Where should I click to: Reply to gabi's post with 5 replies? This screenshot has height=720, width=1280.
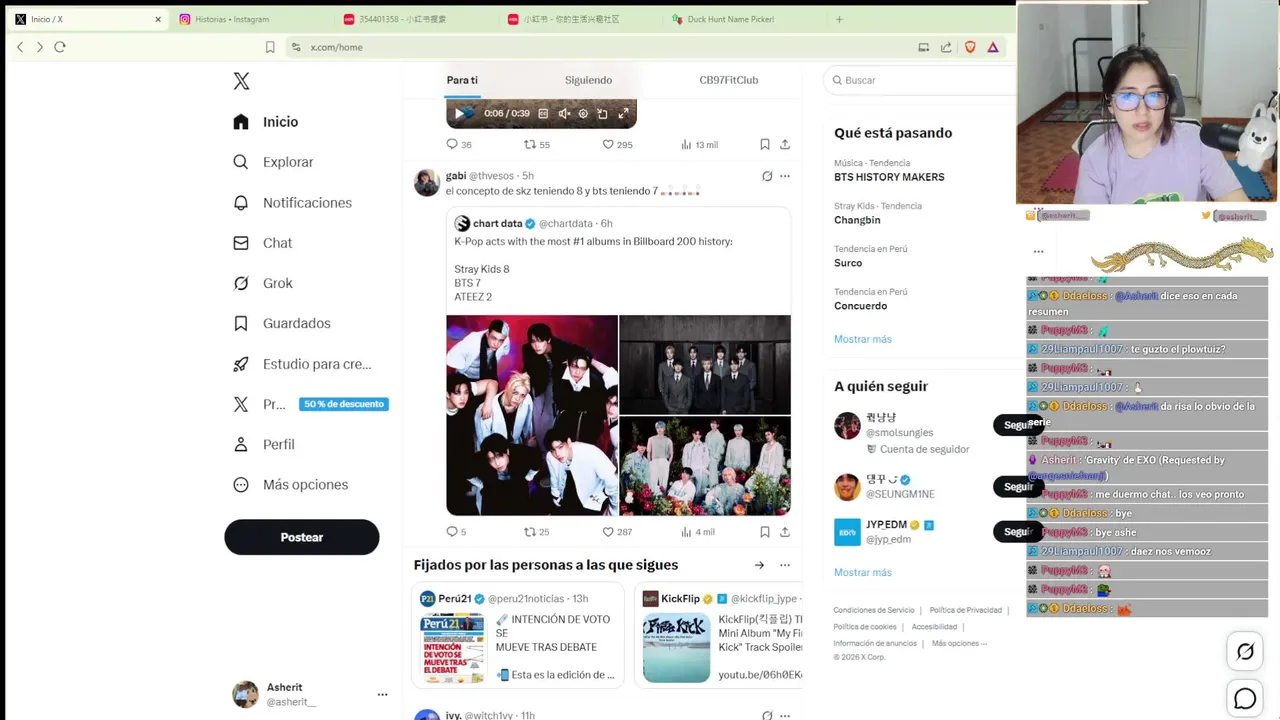tap(456, 532)
